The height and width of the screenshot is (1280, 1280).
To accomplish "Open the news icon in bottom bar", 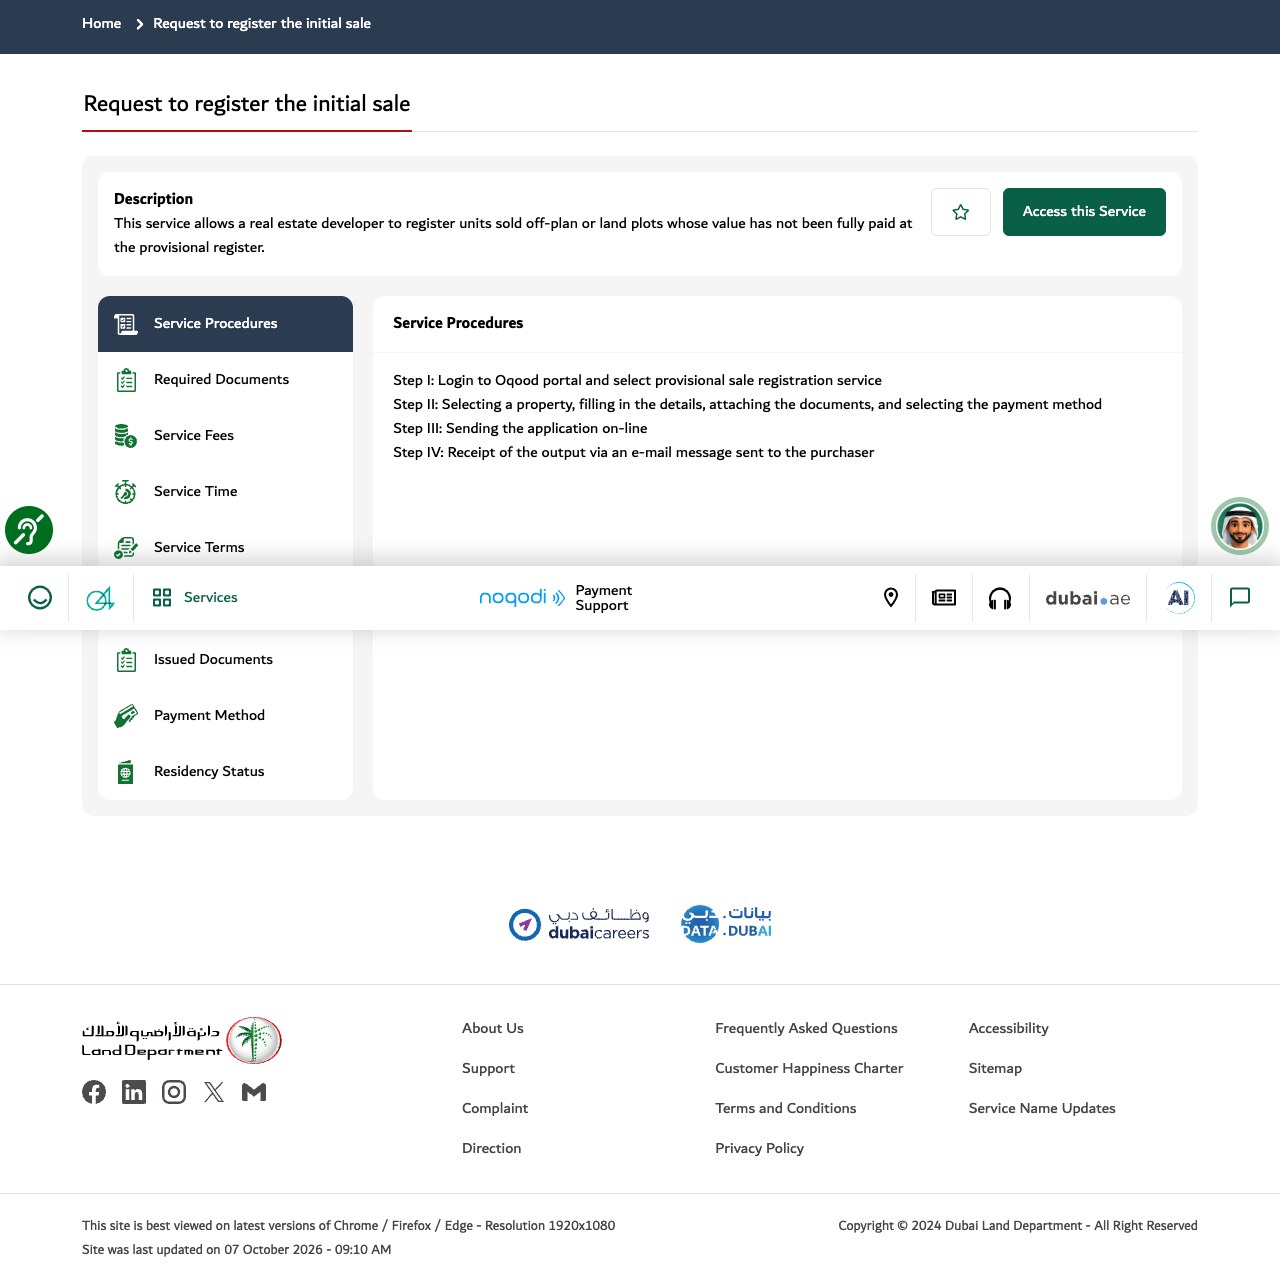I will (x=944, y=598).
